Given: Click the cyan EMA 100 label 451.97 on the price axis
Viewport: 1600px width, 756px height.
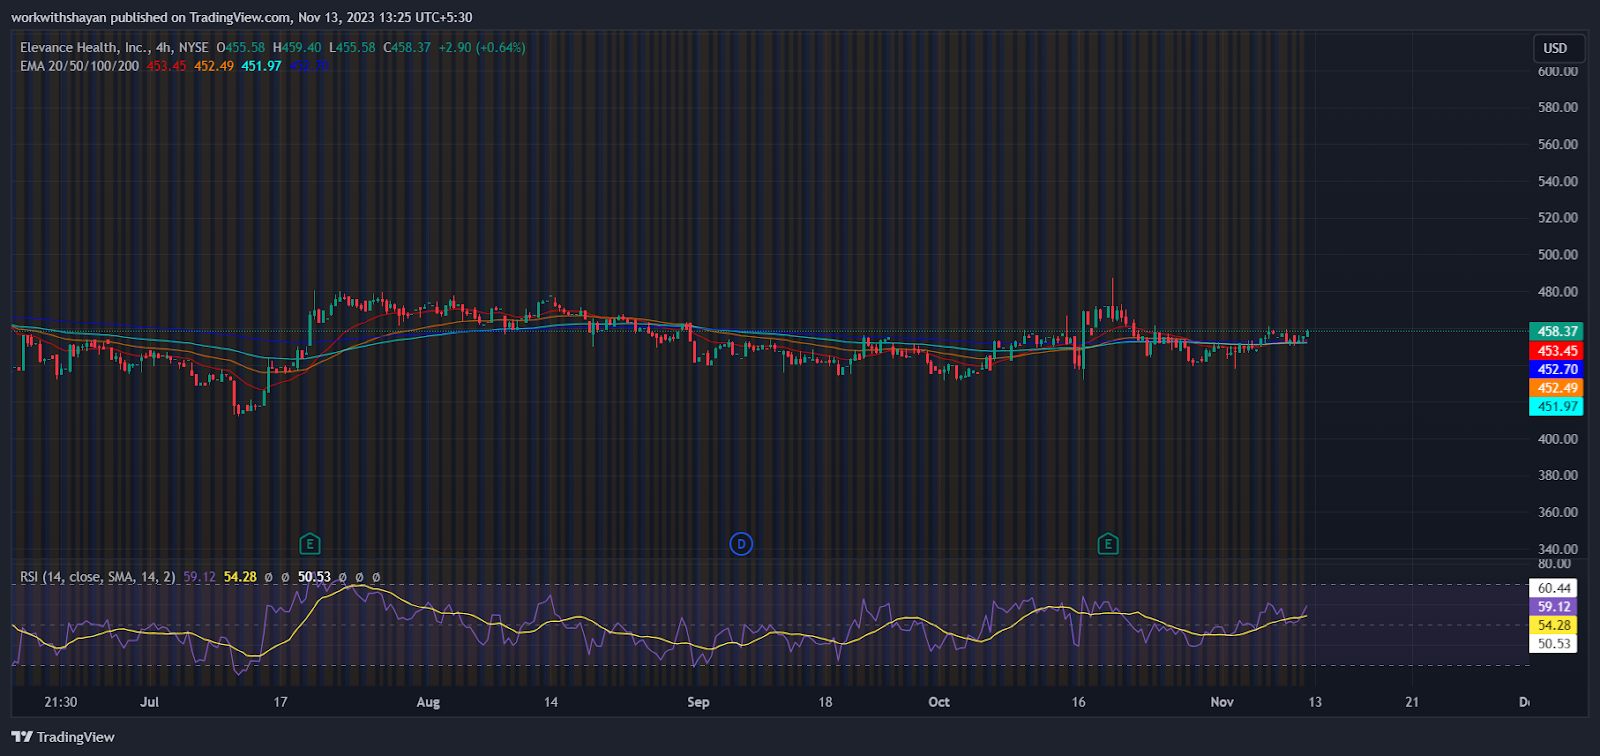Looking at the screenshot, I should pos(1556,406).
